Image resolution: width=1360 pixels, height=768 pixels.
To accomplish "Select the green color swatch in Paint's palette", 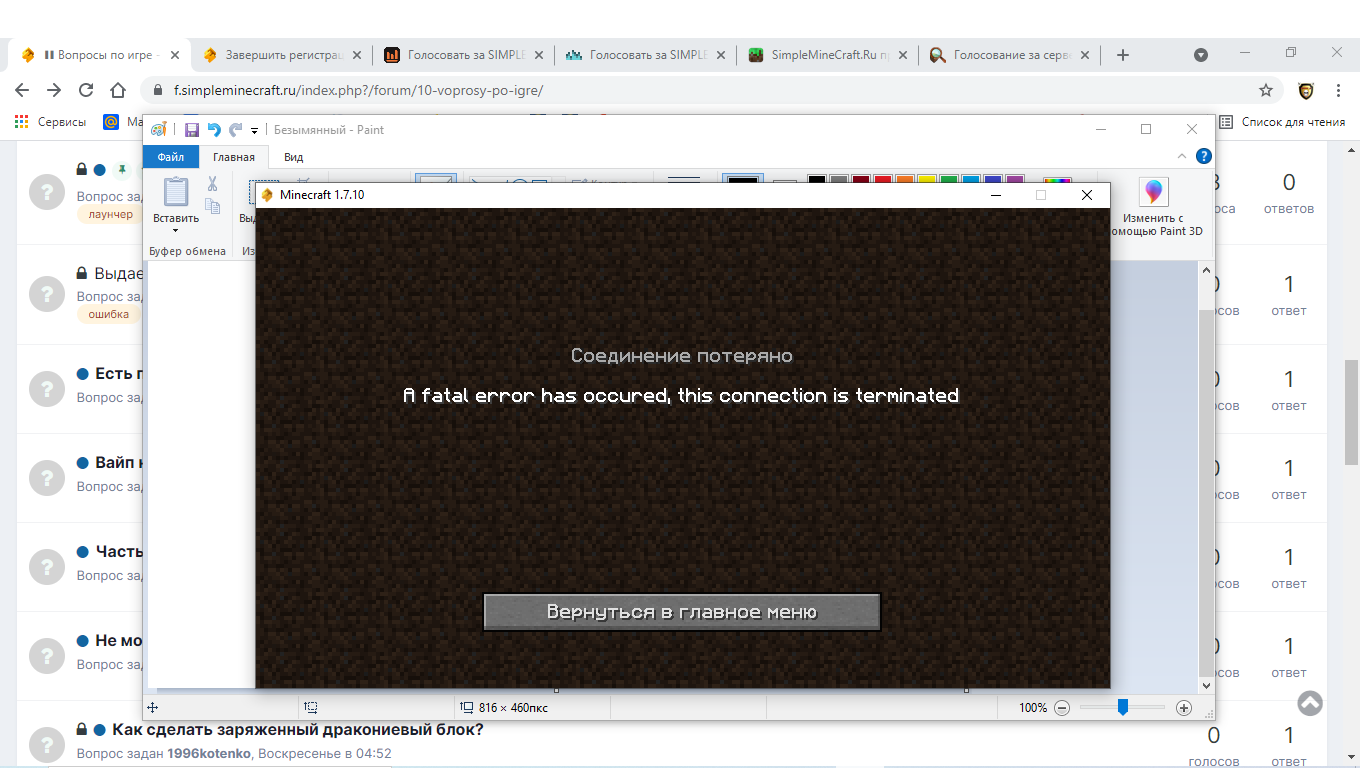I will pyautogui.click(x=949, y=180).
